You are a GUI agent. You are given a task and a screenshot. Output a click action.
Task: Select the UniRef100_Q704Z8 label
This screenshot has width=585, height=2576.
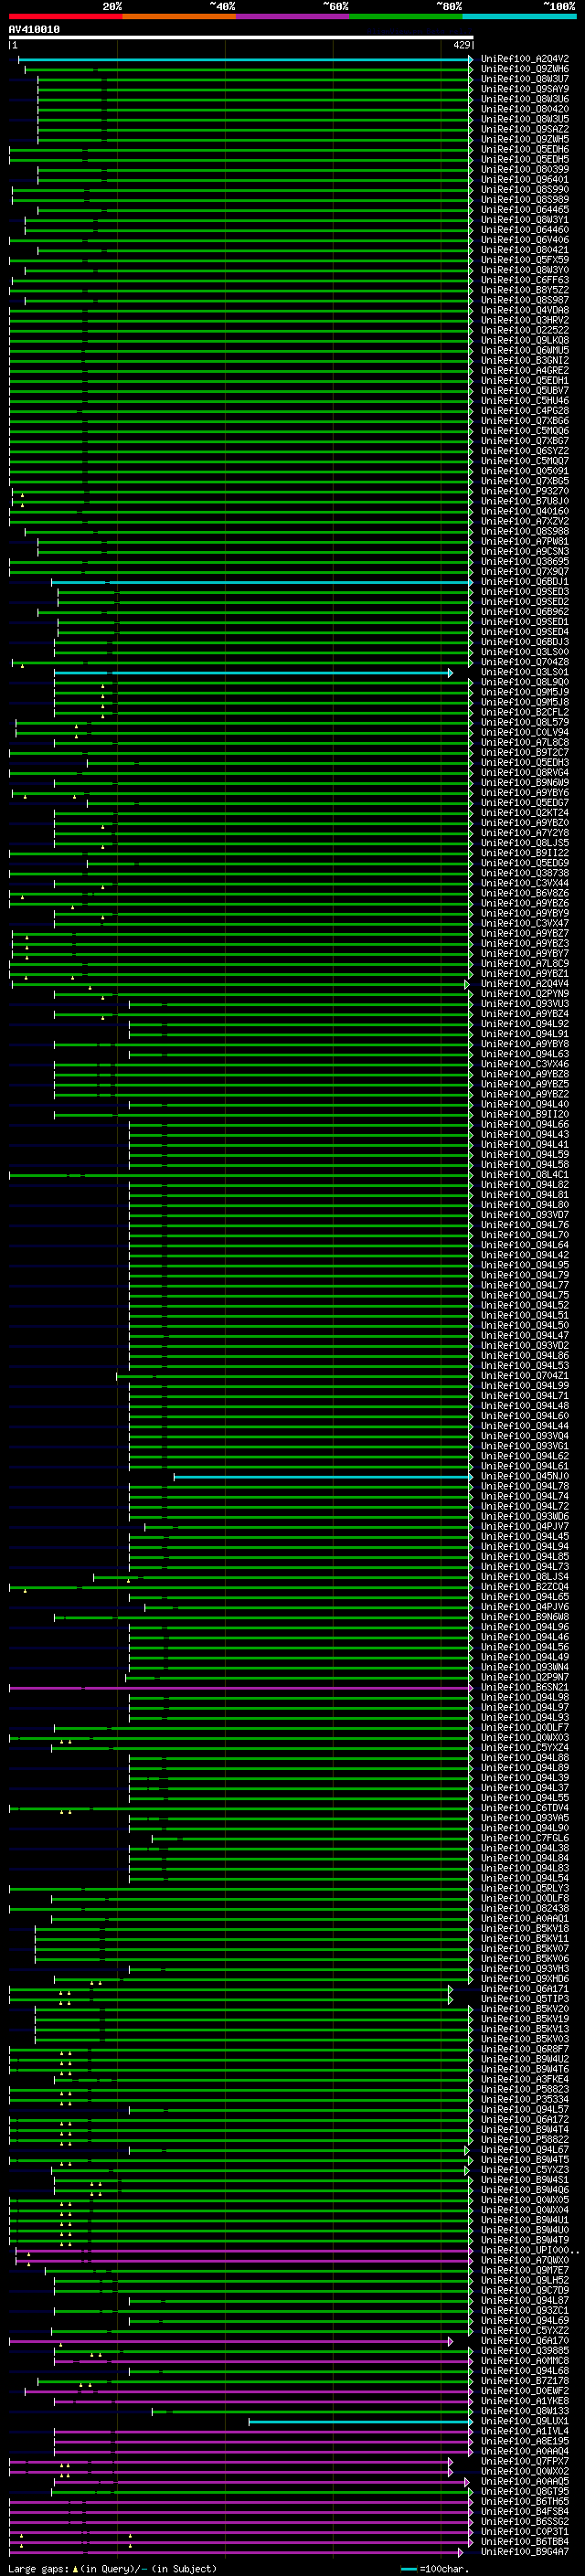(x=525, y=662)
